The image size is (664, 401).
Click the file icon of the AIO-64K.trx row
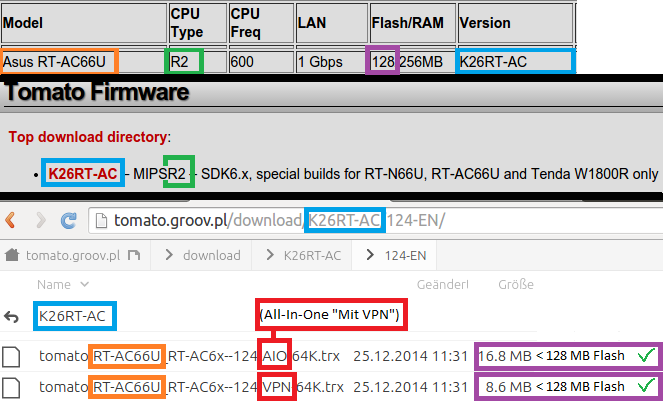11,357
